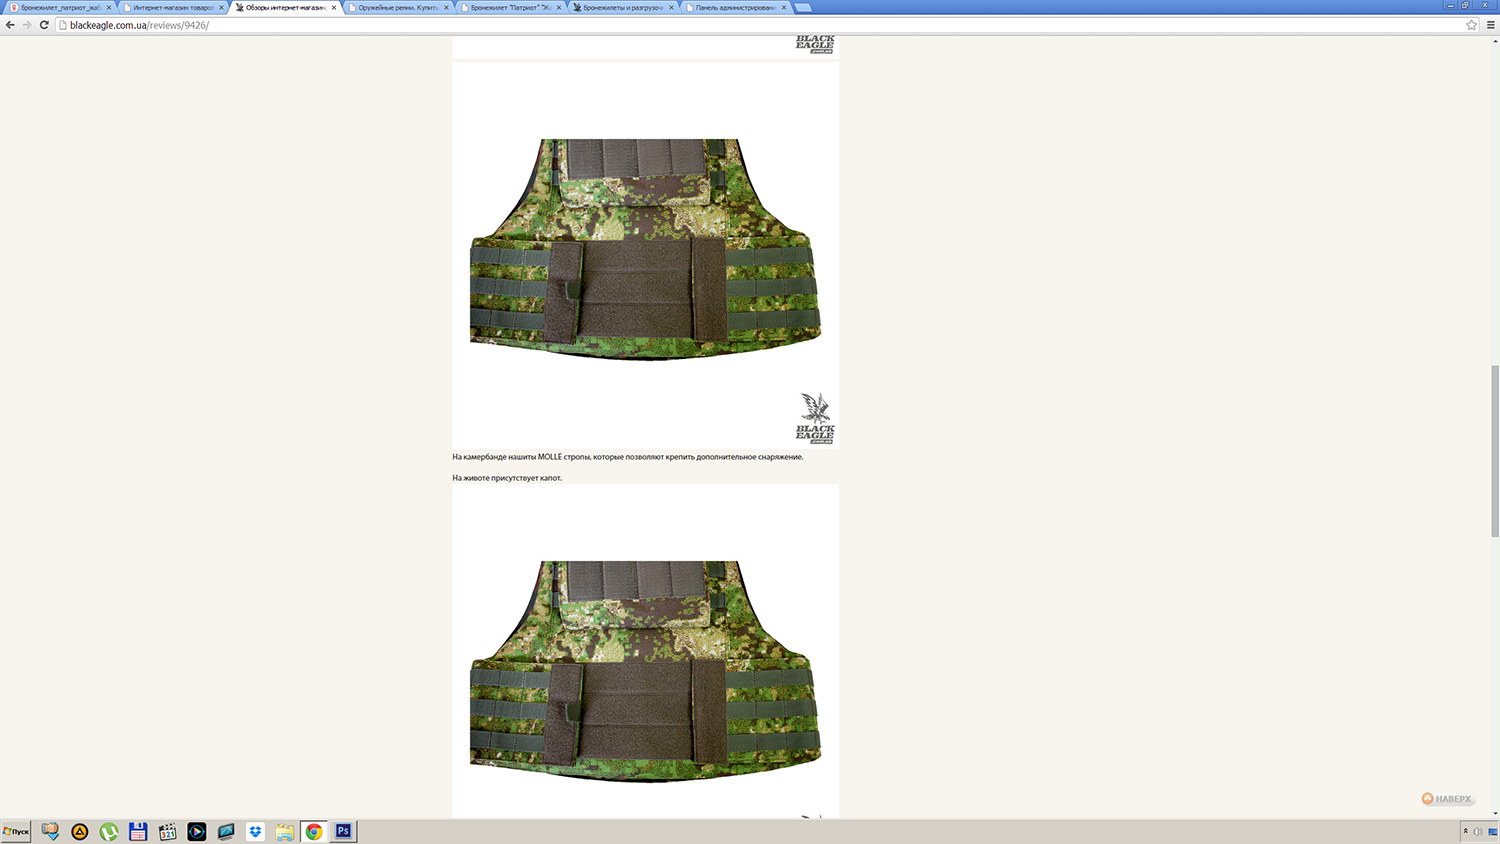The height and width of the screenshot is (844, 1500).
Task: Open the AIMP player taskbar icon
Action: point(80,832)
